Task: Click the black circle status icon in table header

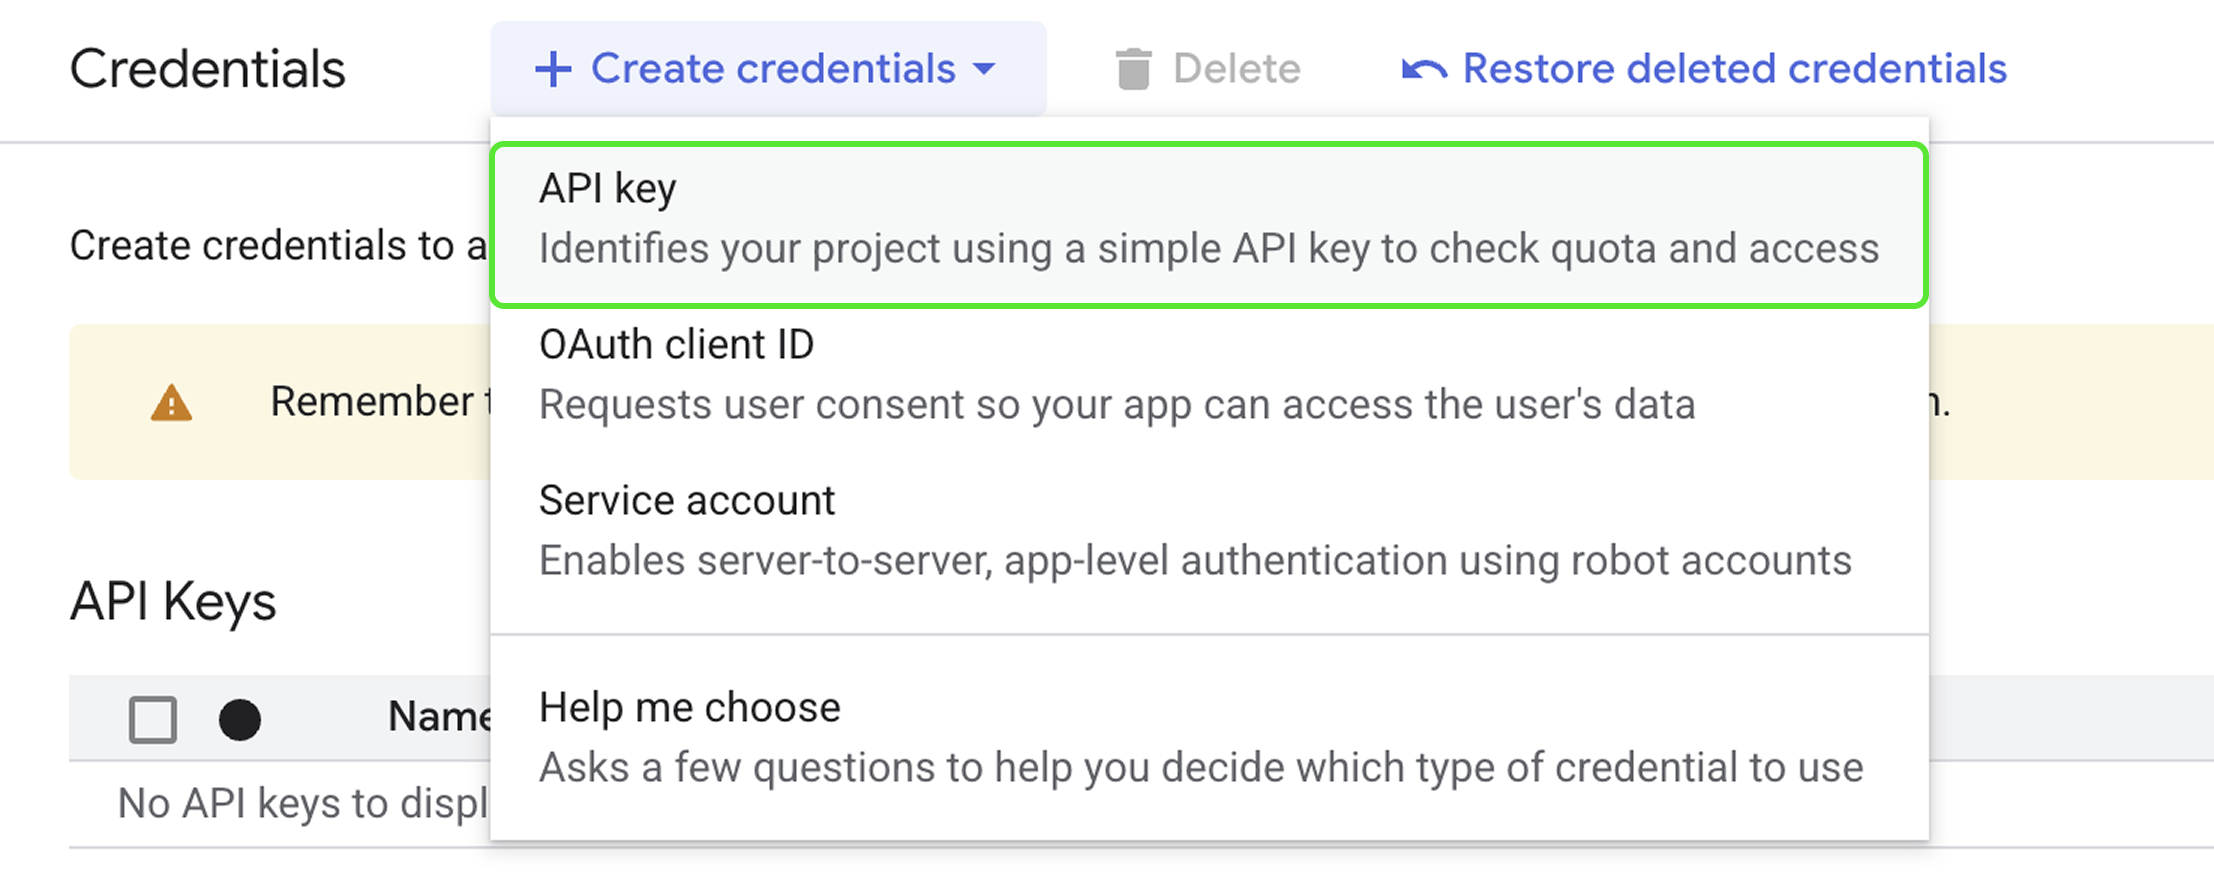Action: pos(240,719)
